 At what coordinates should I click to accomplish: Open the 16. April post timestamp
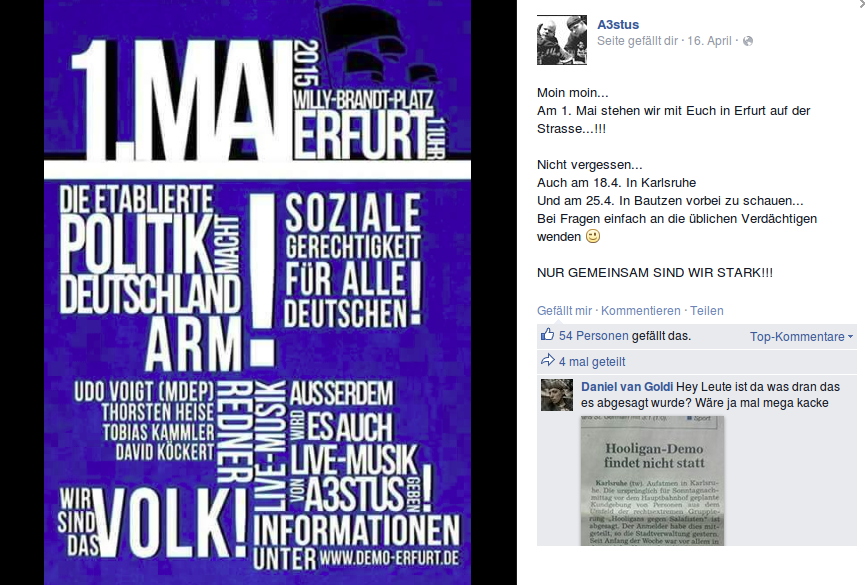[709, 41]
